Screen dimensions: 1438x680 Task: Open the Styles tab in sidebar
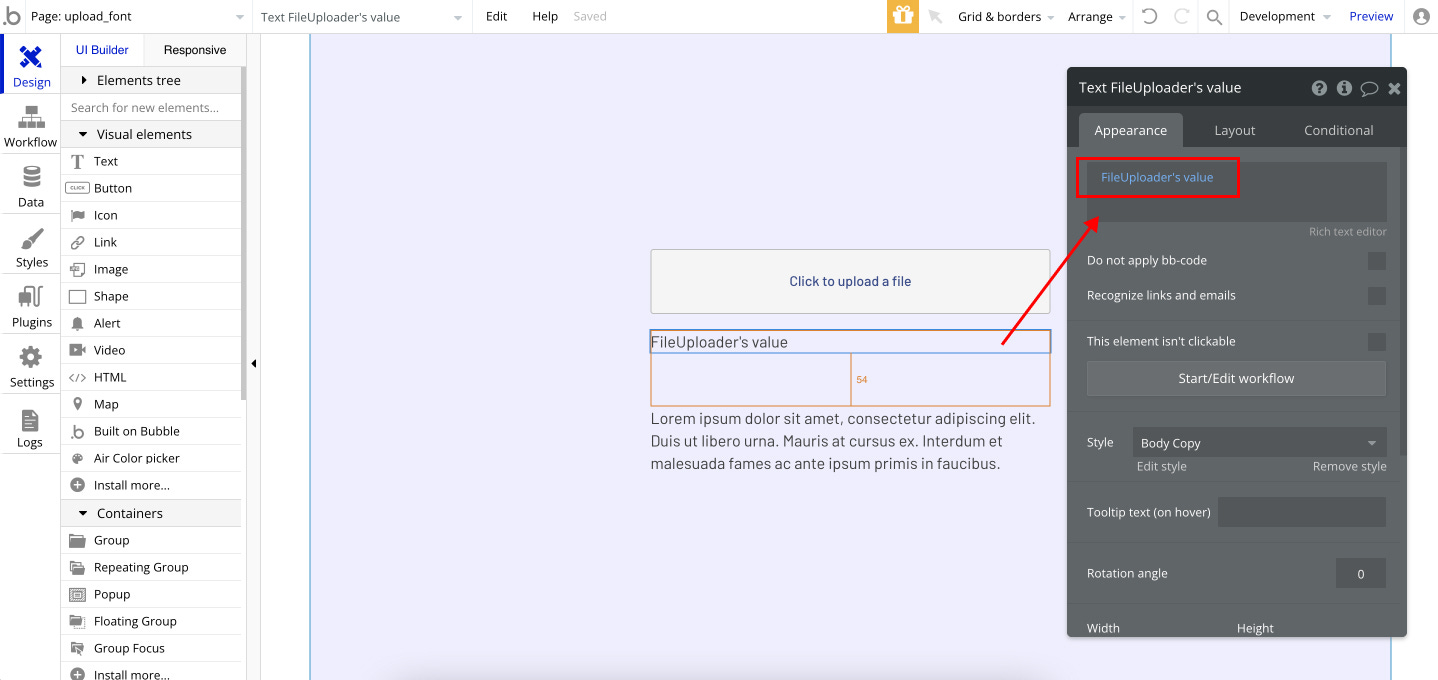point(31,246)
